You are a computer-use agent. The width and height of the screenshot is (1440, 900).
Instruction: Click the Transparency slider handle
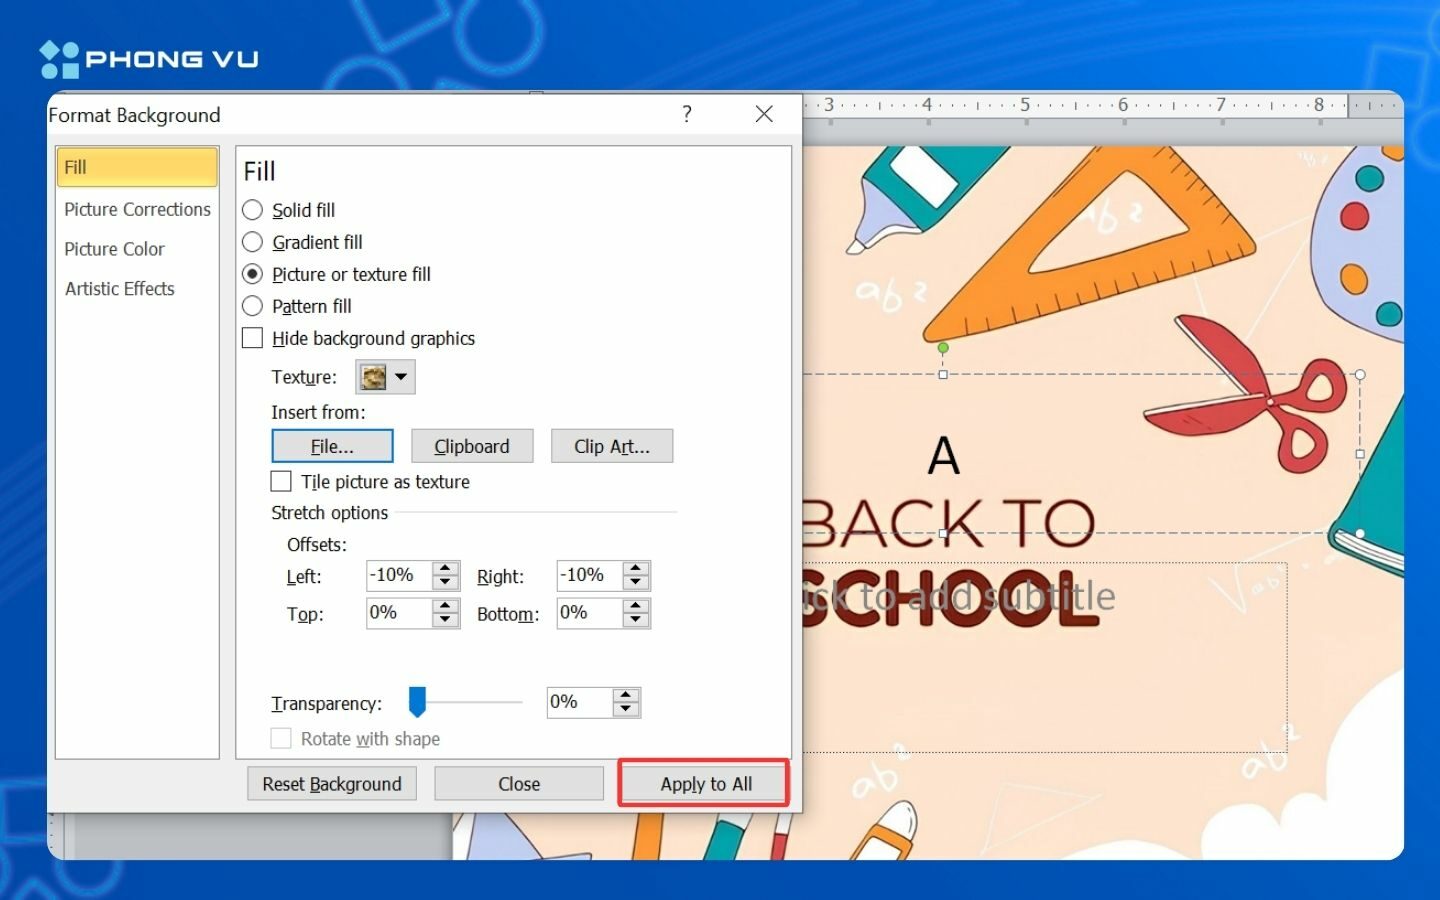point(417,702)
